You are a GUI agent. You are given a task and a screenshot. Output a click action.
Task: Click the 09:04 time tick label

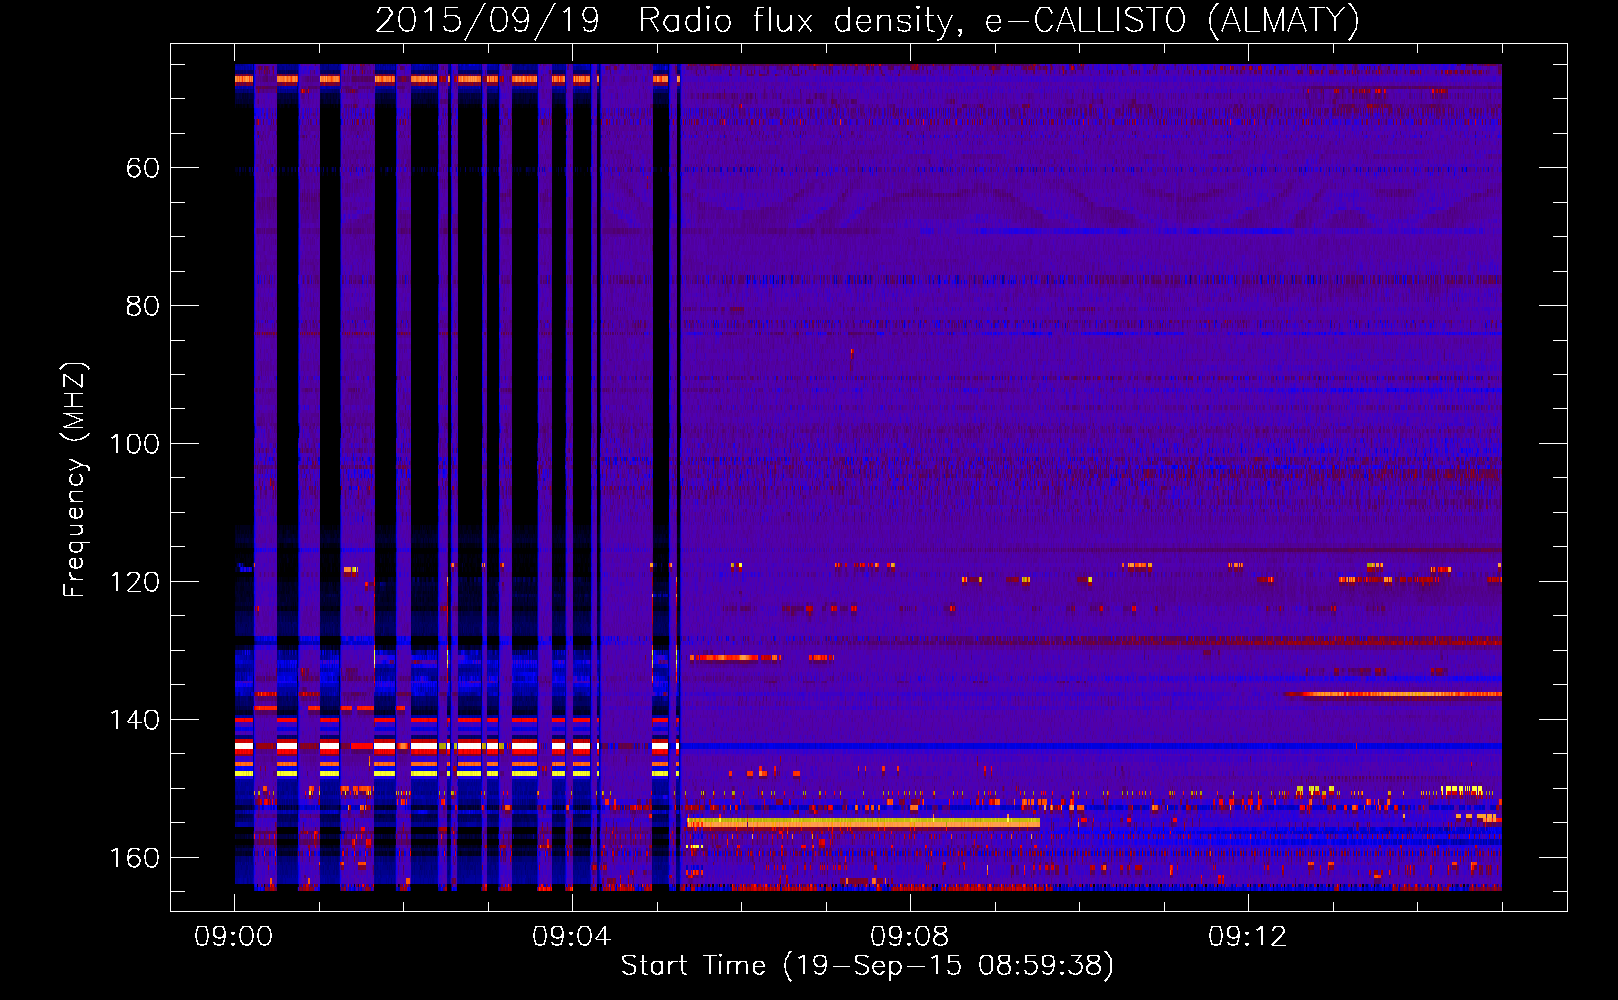pyautogui.click(x=572, y=937)
